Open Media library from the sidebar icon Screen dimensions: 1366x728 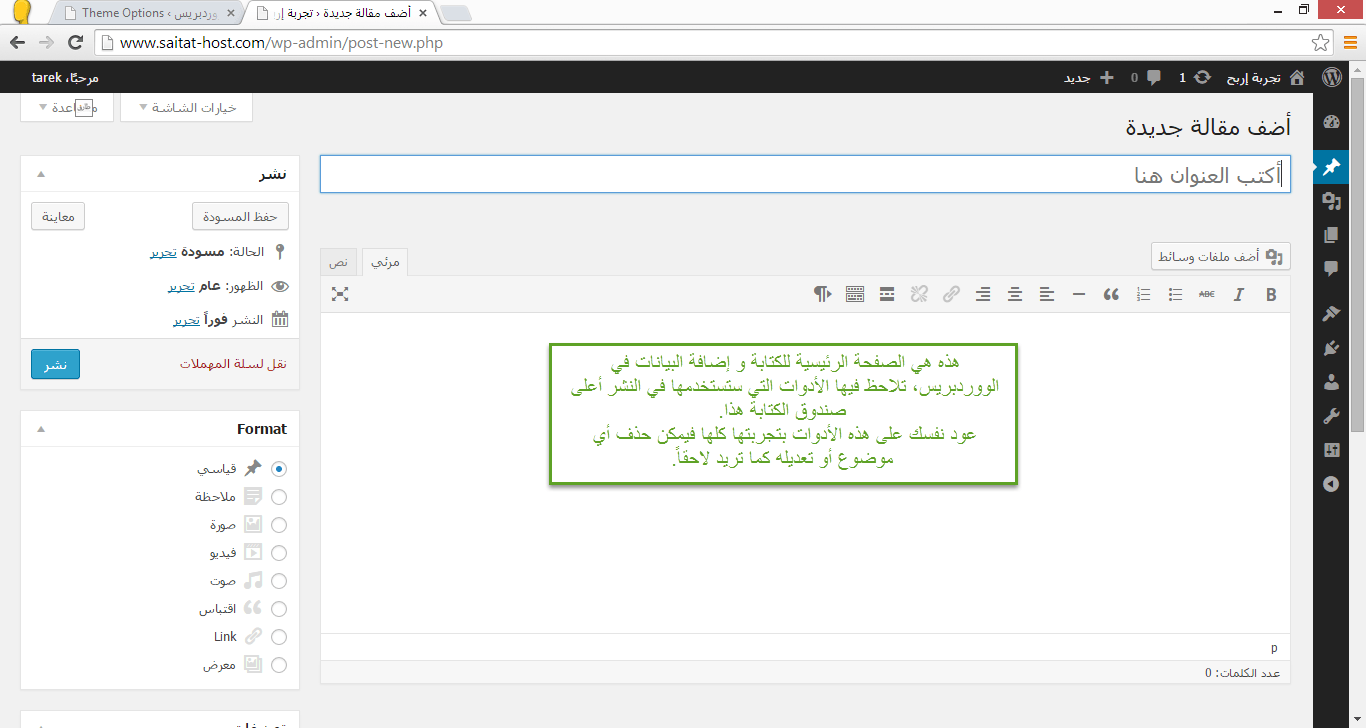pyautogui.click(x=1331, y=202)
